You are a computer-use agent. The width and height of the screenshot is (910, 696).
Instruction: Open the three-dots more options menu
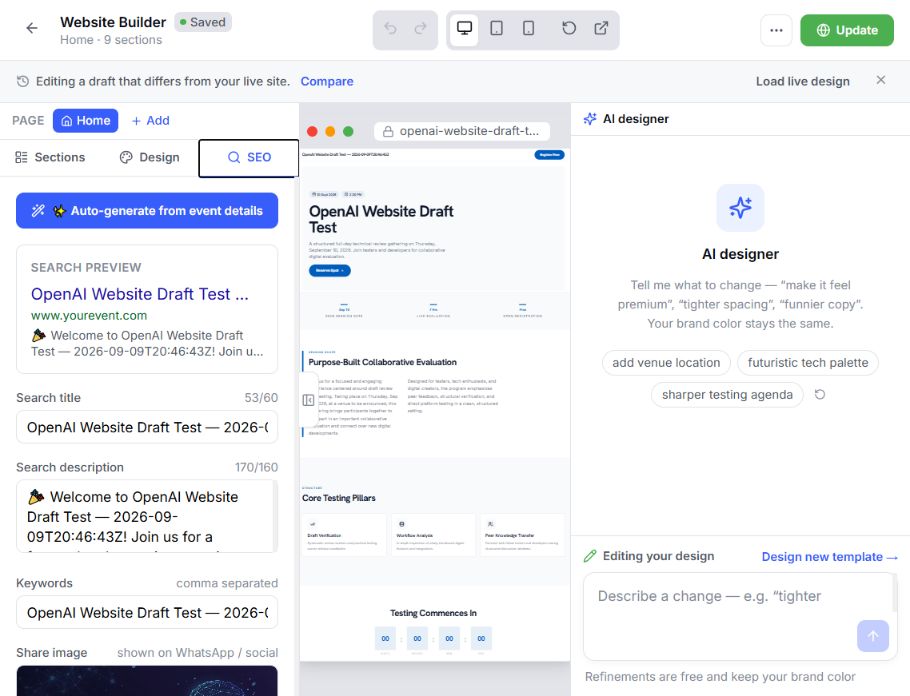776,30
